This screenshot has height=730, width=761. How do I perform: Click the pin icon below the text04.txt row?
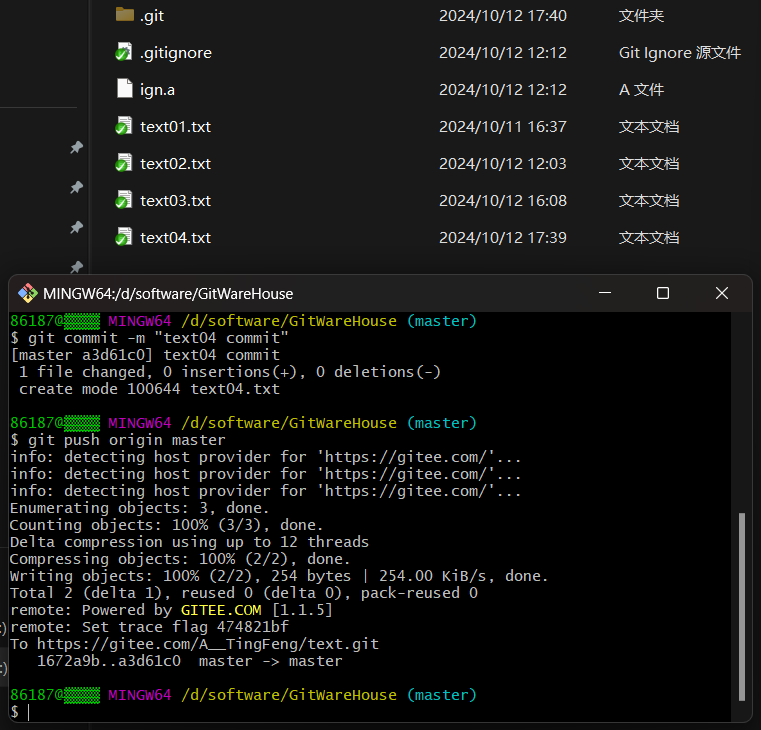click(x=76, y=266)
